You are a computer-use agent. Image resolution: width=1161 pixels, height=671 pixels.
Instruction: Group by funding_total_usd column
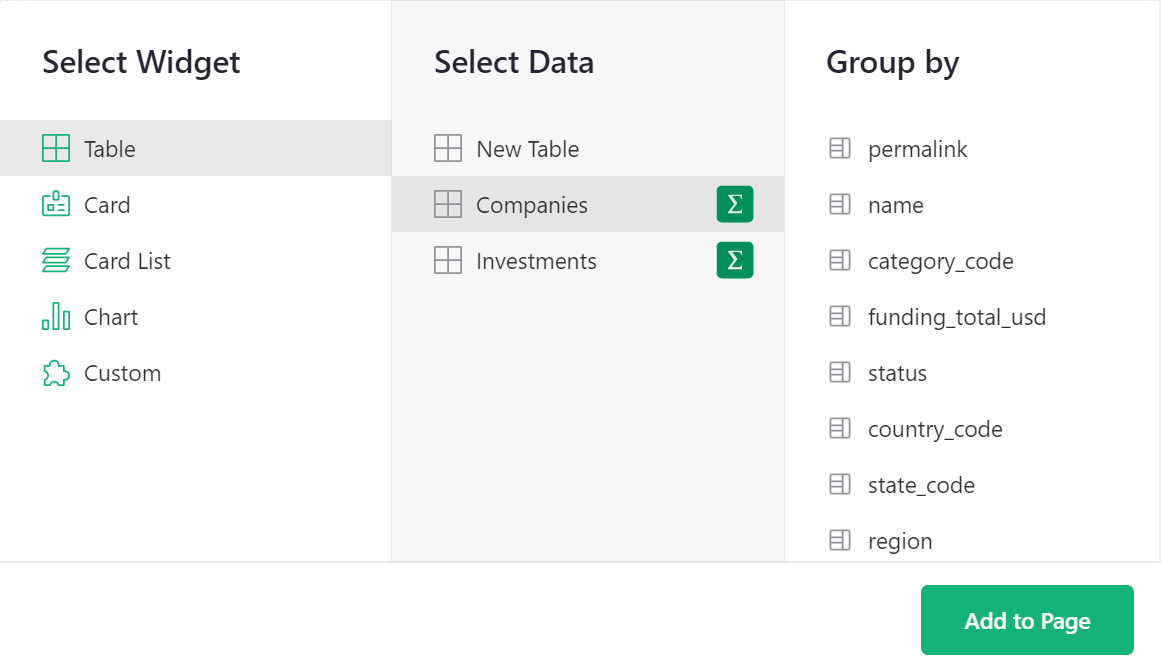tap(956, 317)
